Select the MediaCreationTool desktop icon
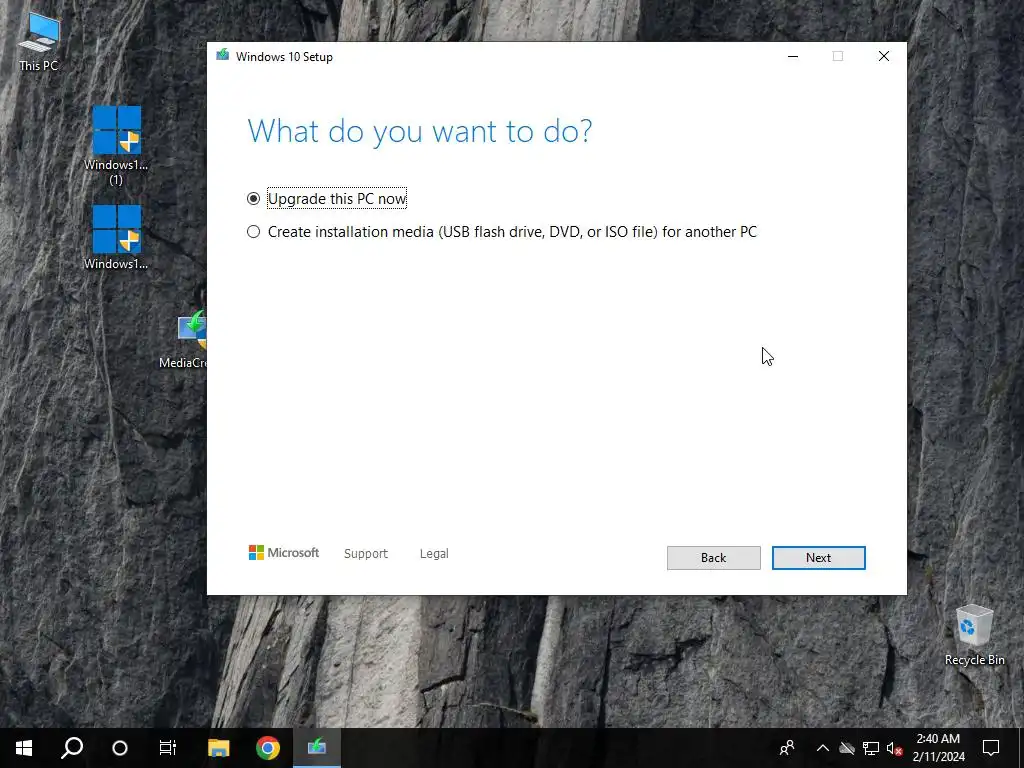The width and height of the screenshot is (1024, 768). [x=184, y=340]
